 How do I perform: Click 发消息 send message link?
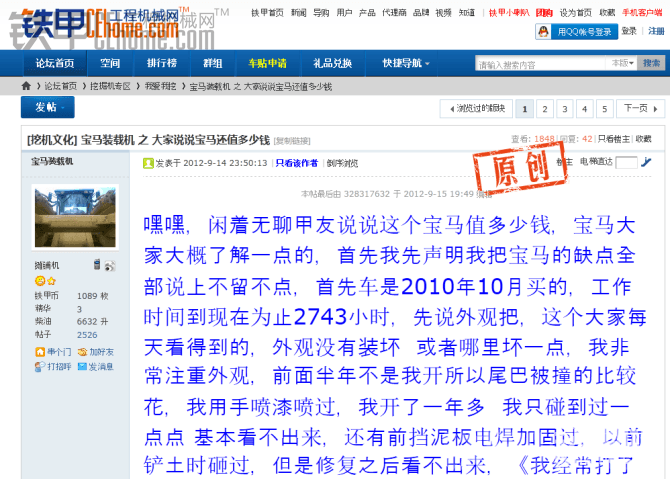[101, 367]
